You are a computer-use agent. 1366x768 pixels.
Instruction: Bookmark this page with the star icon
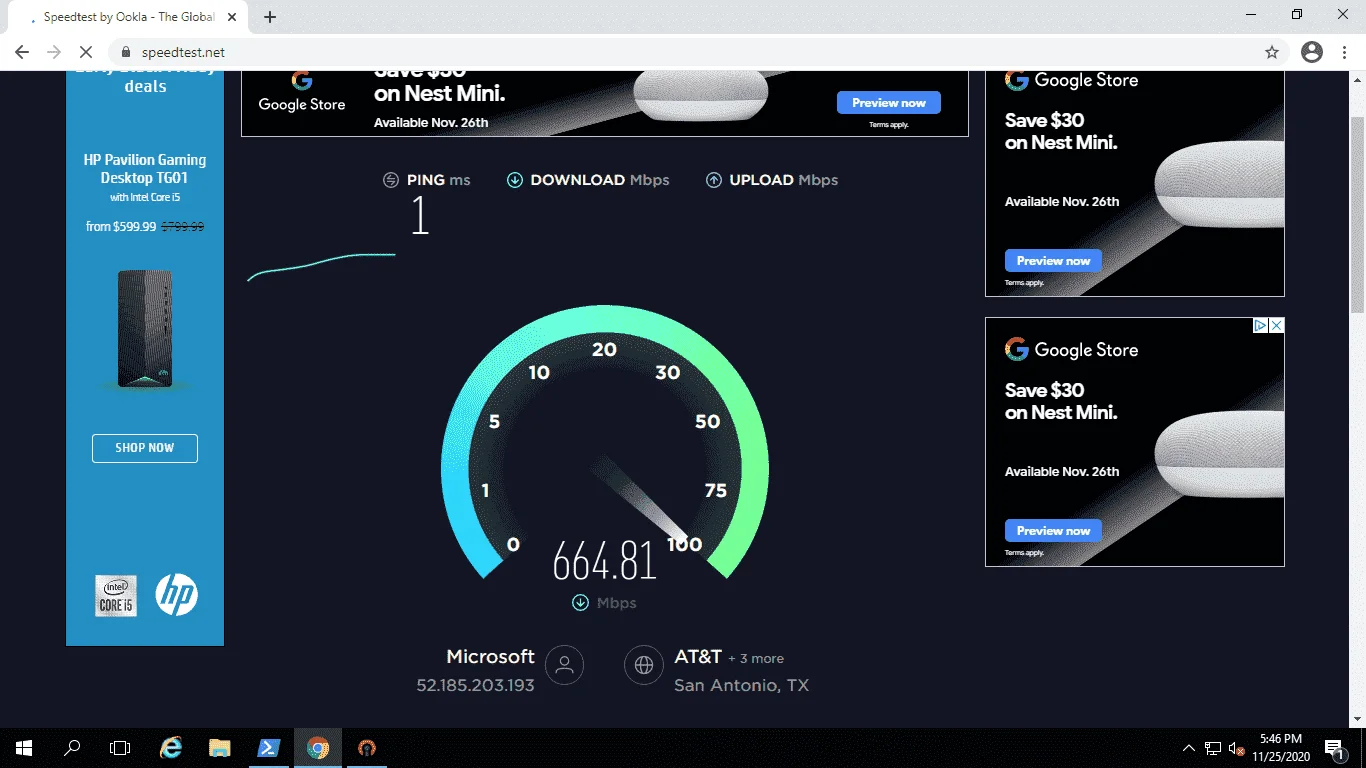[x=1272, y=52]
